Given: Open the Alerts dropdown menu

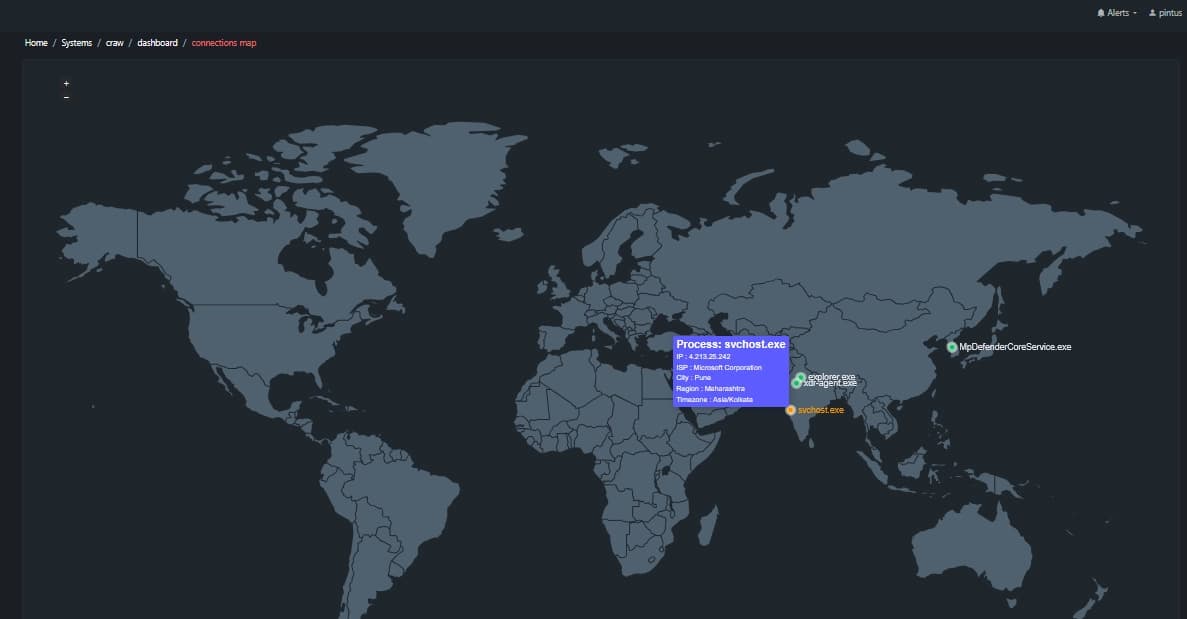Looking at the screenshot, I should (1117, 13).
